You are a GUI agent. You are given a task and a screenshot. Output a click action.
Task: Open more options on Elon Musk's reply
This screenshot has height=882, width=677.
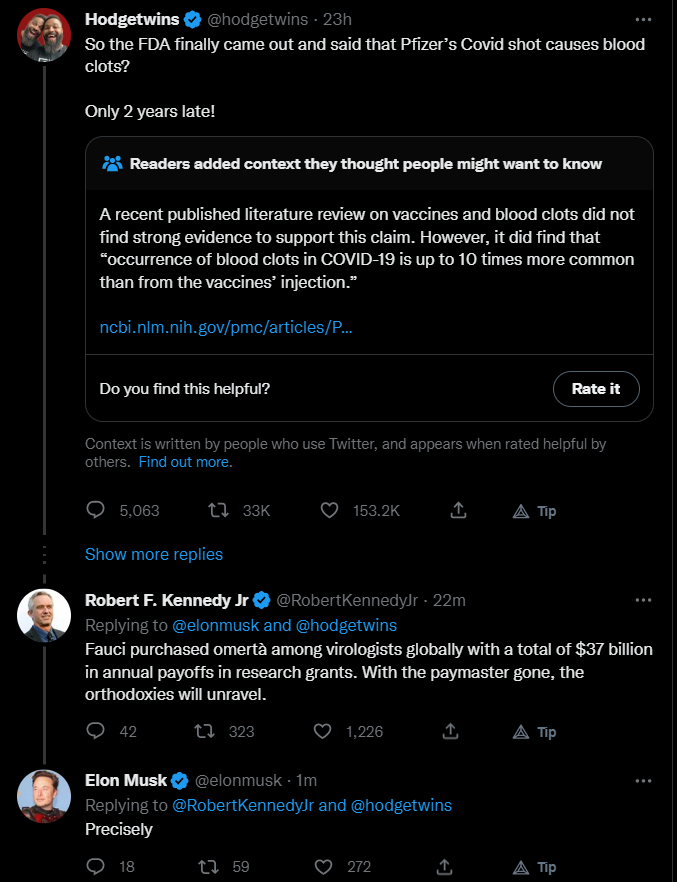tap(644, 780)
